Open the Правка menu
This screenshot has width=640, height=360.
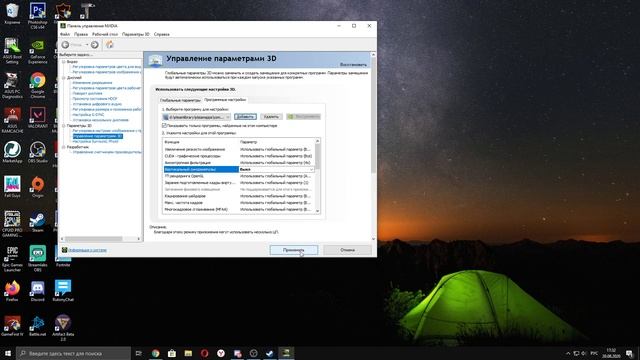(81, 34)
